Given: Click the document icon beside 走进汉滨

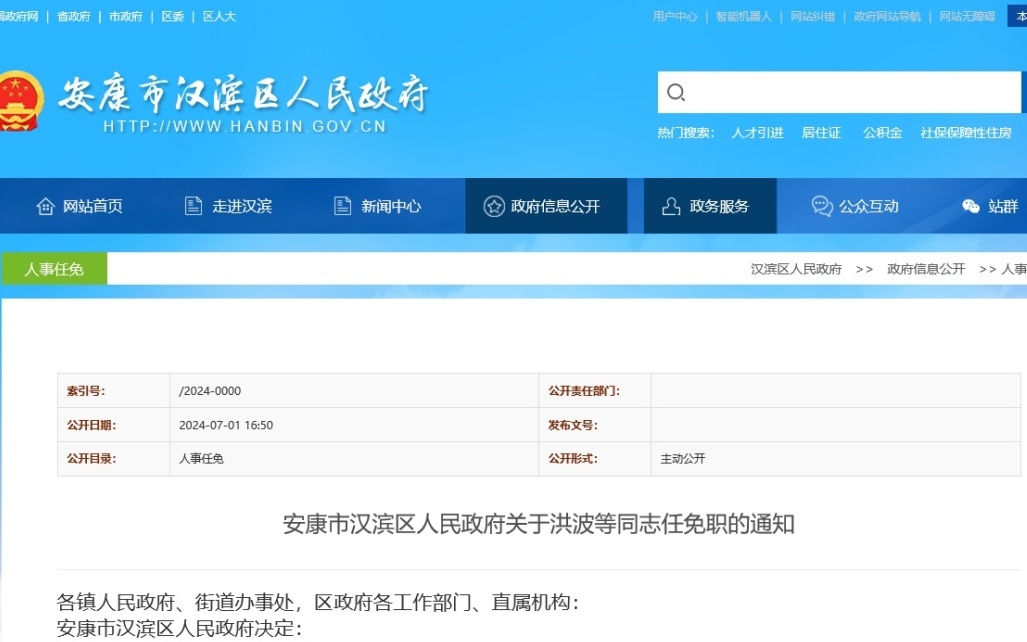Looking at the screenshot, I should (x=193, y=206).
